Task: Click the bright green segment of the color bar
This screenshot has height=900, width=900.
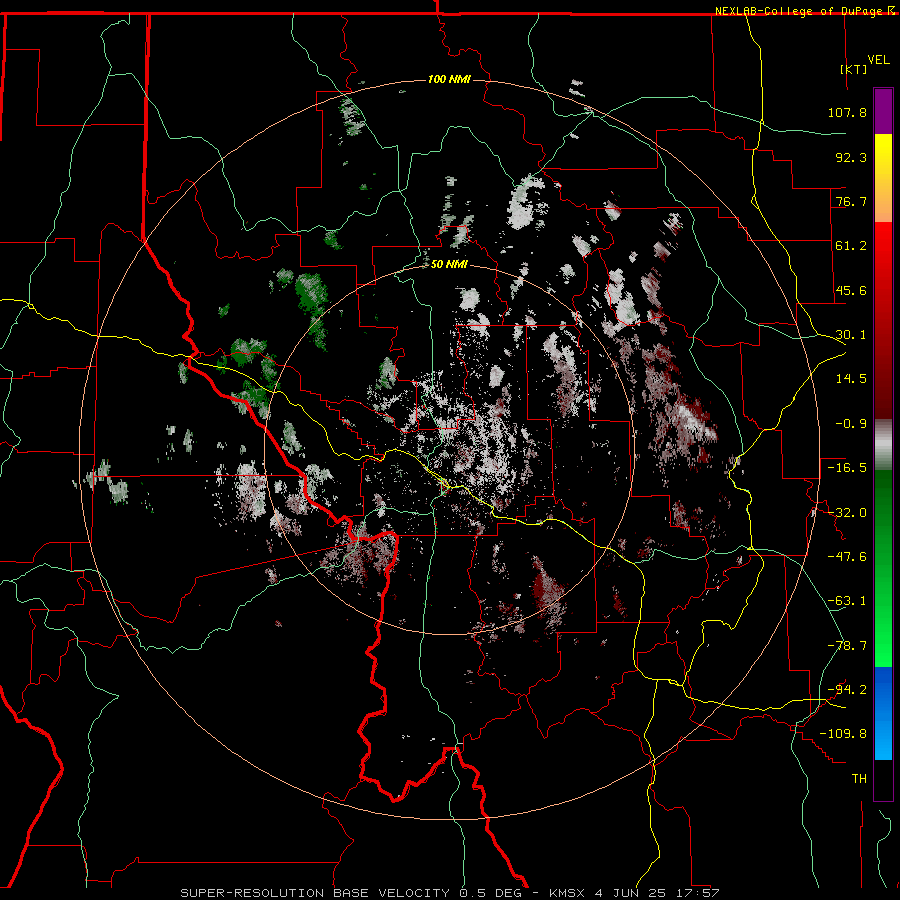Action: (x=883, y=568)
